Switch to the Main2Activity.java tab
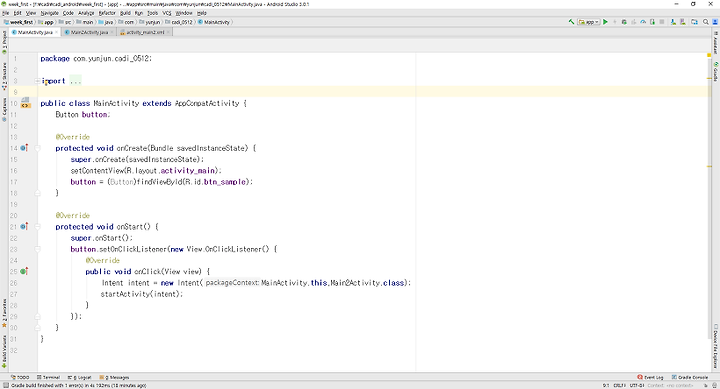The width and height of the screenshot is (720, 389). point(89,32)
